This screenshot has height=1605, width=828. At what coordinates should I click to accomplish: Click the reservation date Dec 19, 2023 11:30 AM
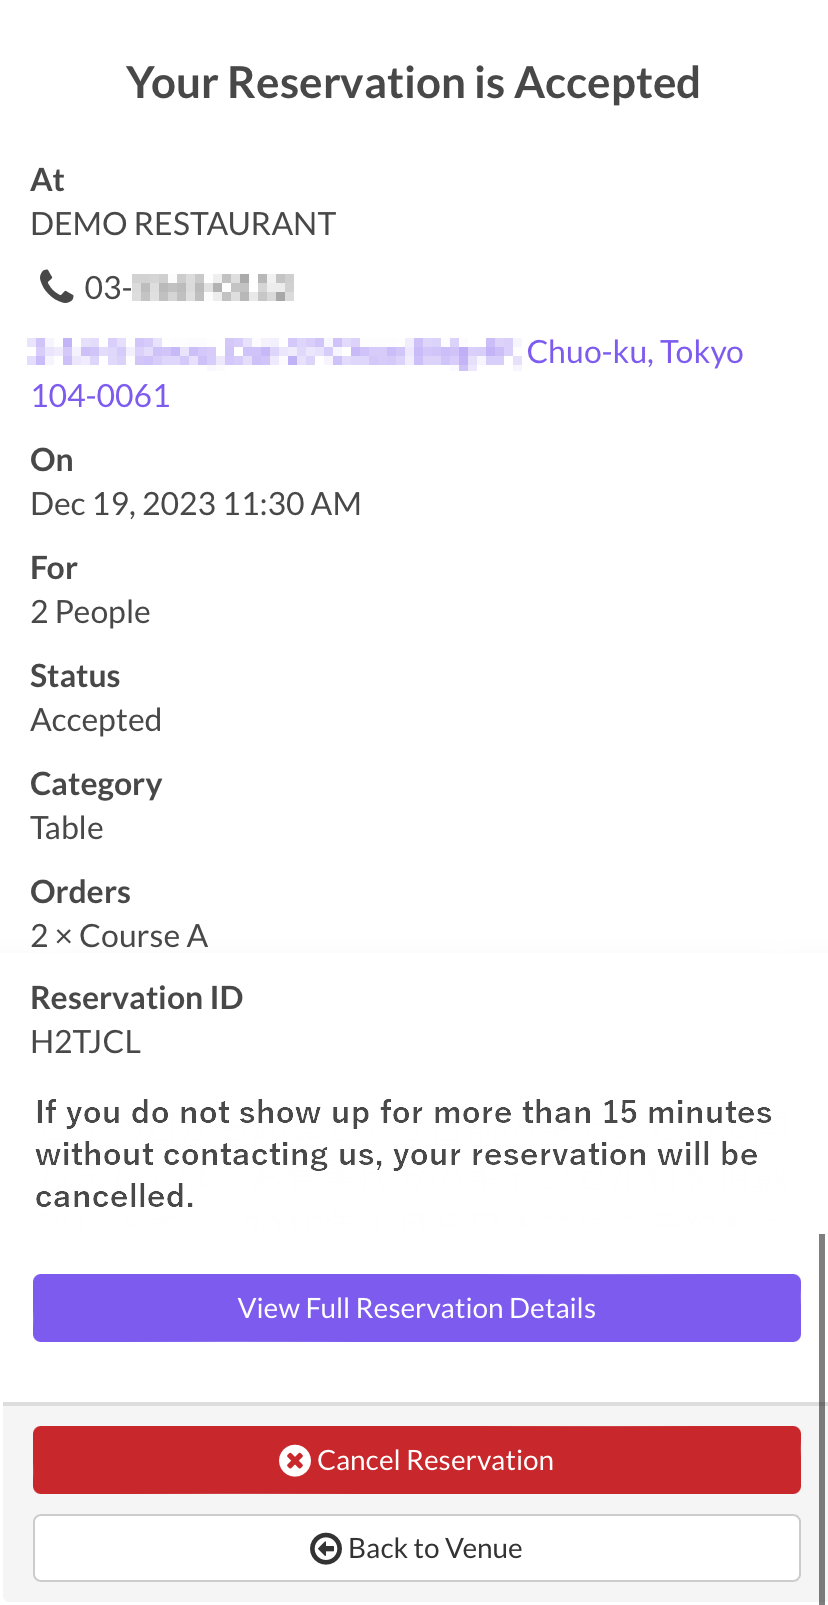(x=196, y=504)
